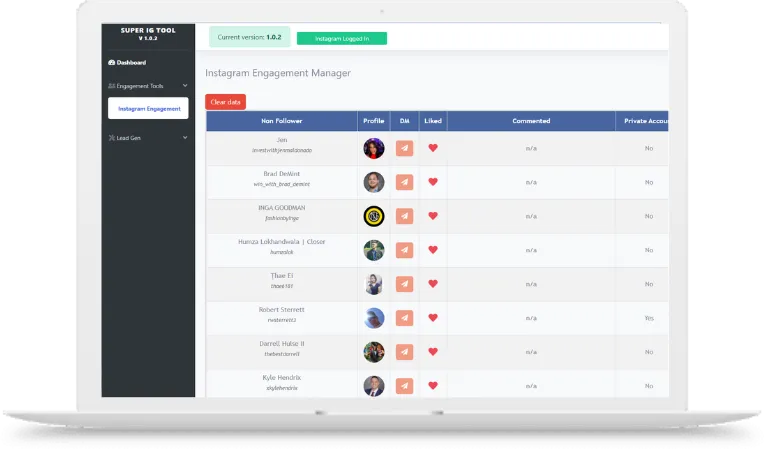764x449 pixels.
Task: Click the No value in Brad DeWint's row
Action: (649, 182)
